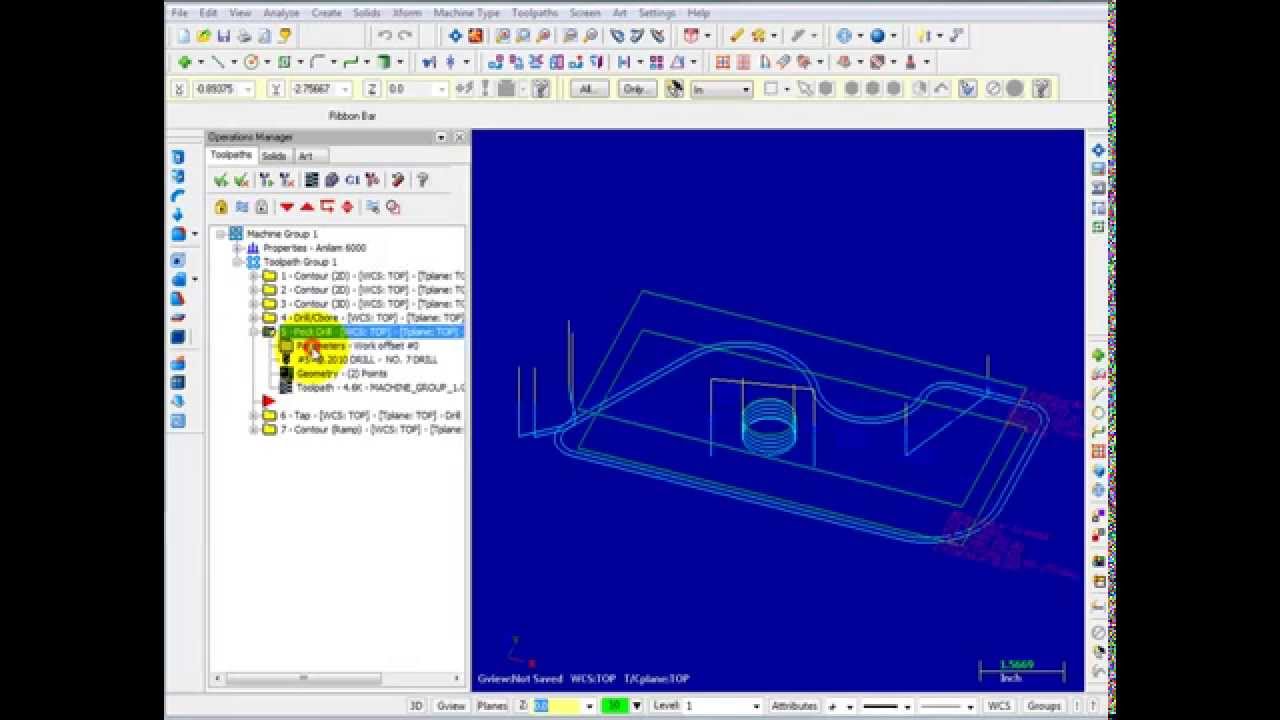Select all operations green checkmark icon
Image resolution: width=1280 pixels, height=720 pixels.
(221, 180)
